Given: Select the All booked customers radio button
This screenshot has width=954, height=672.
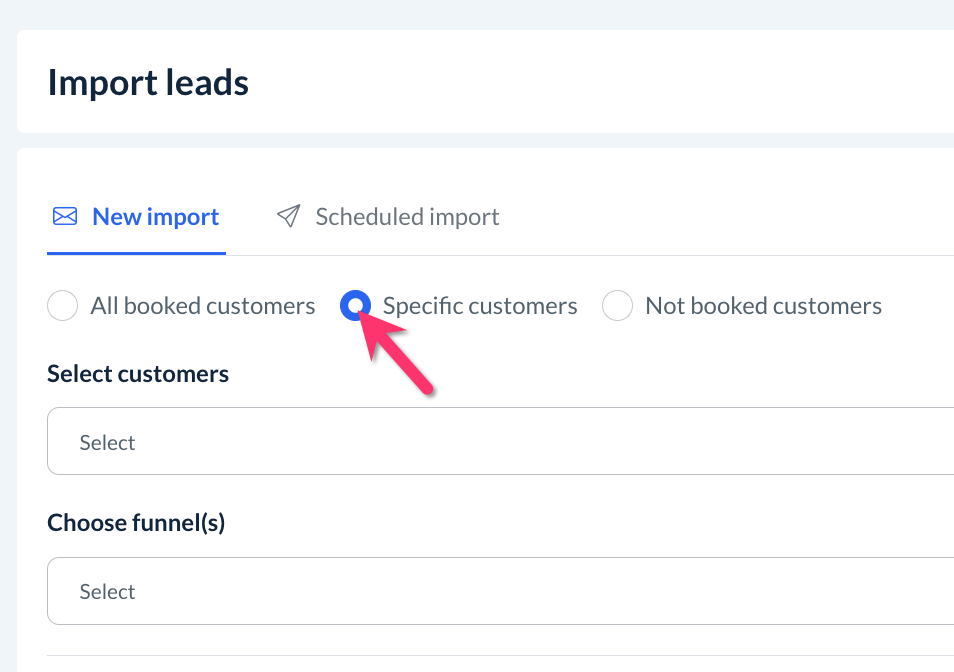Looking at the screenshot, I should tap(62, 306).
